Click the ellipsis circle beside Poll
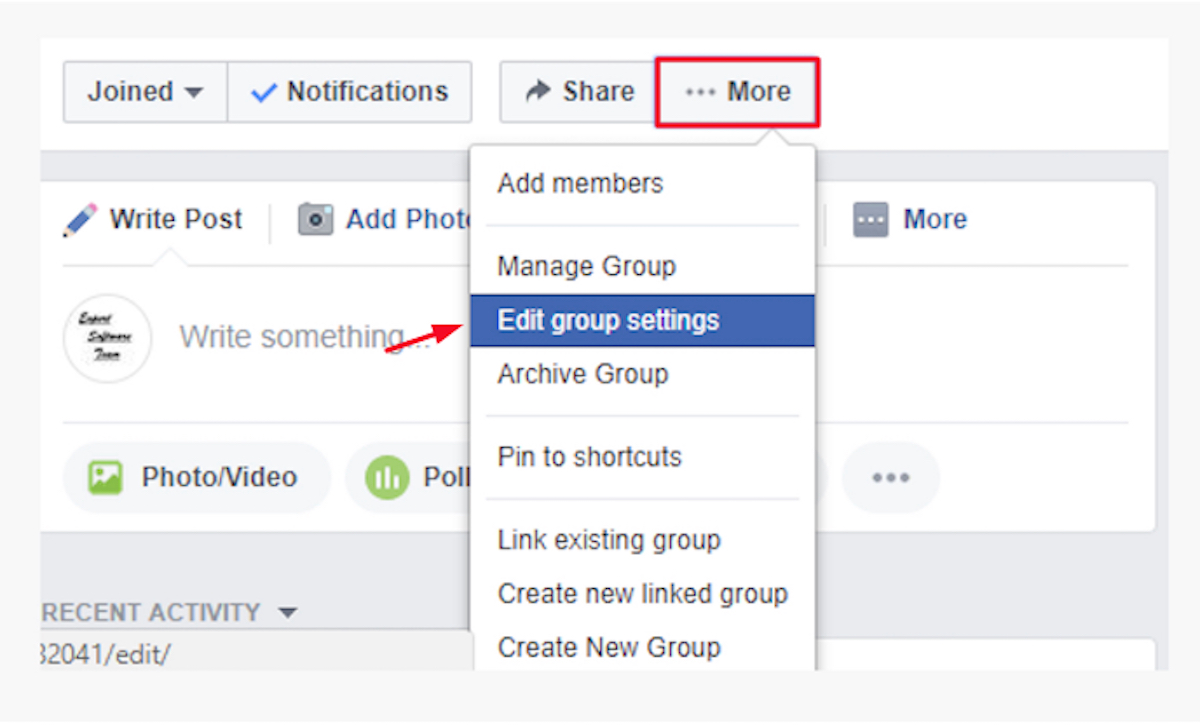The image size is (1200, 727). 890,477
